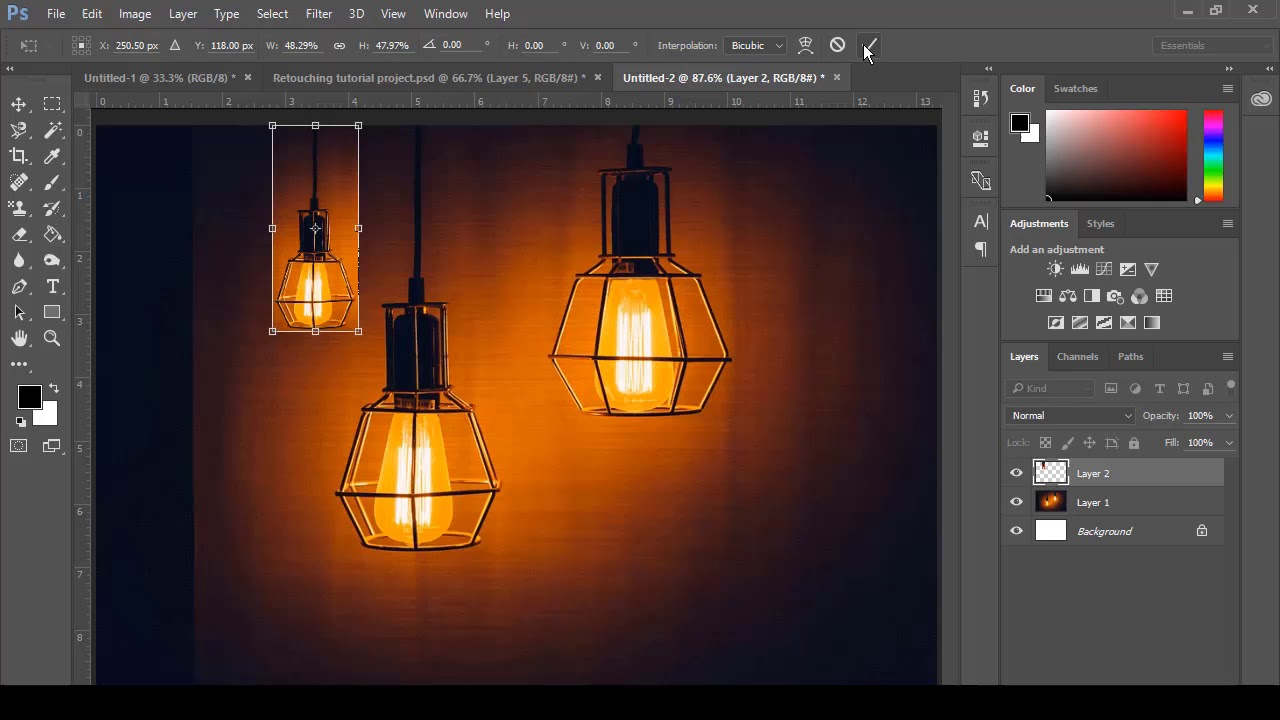Select the Quick Selection tool
This screenshot has width=1280, height=720.
(x=52, y=130)
